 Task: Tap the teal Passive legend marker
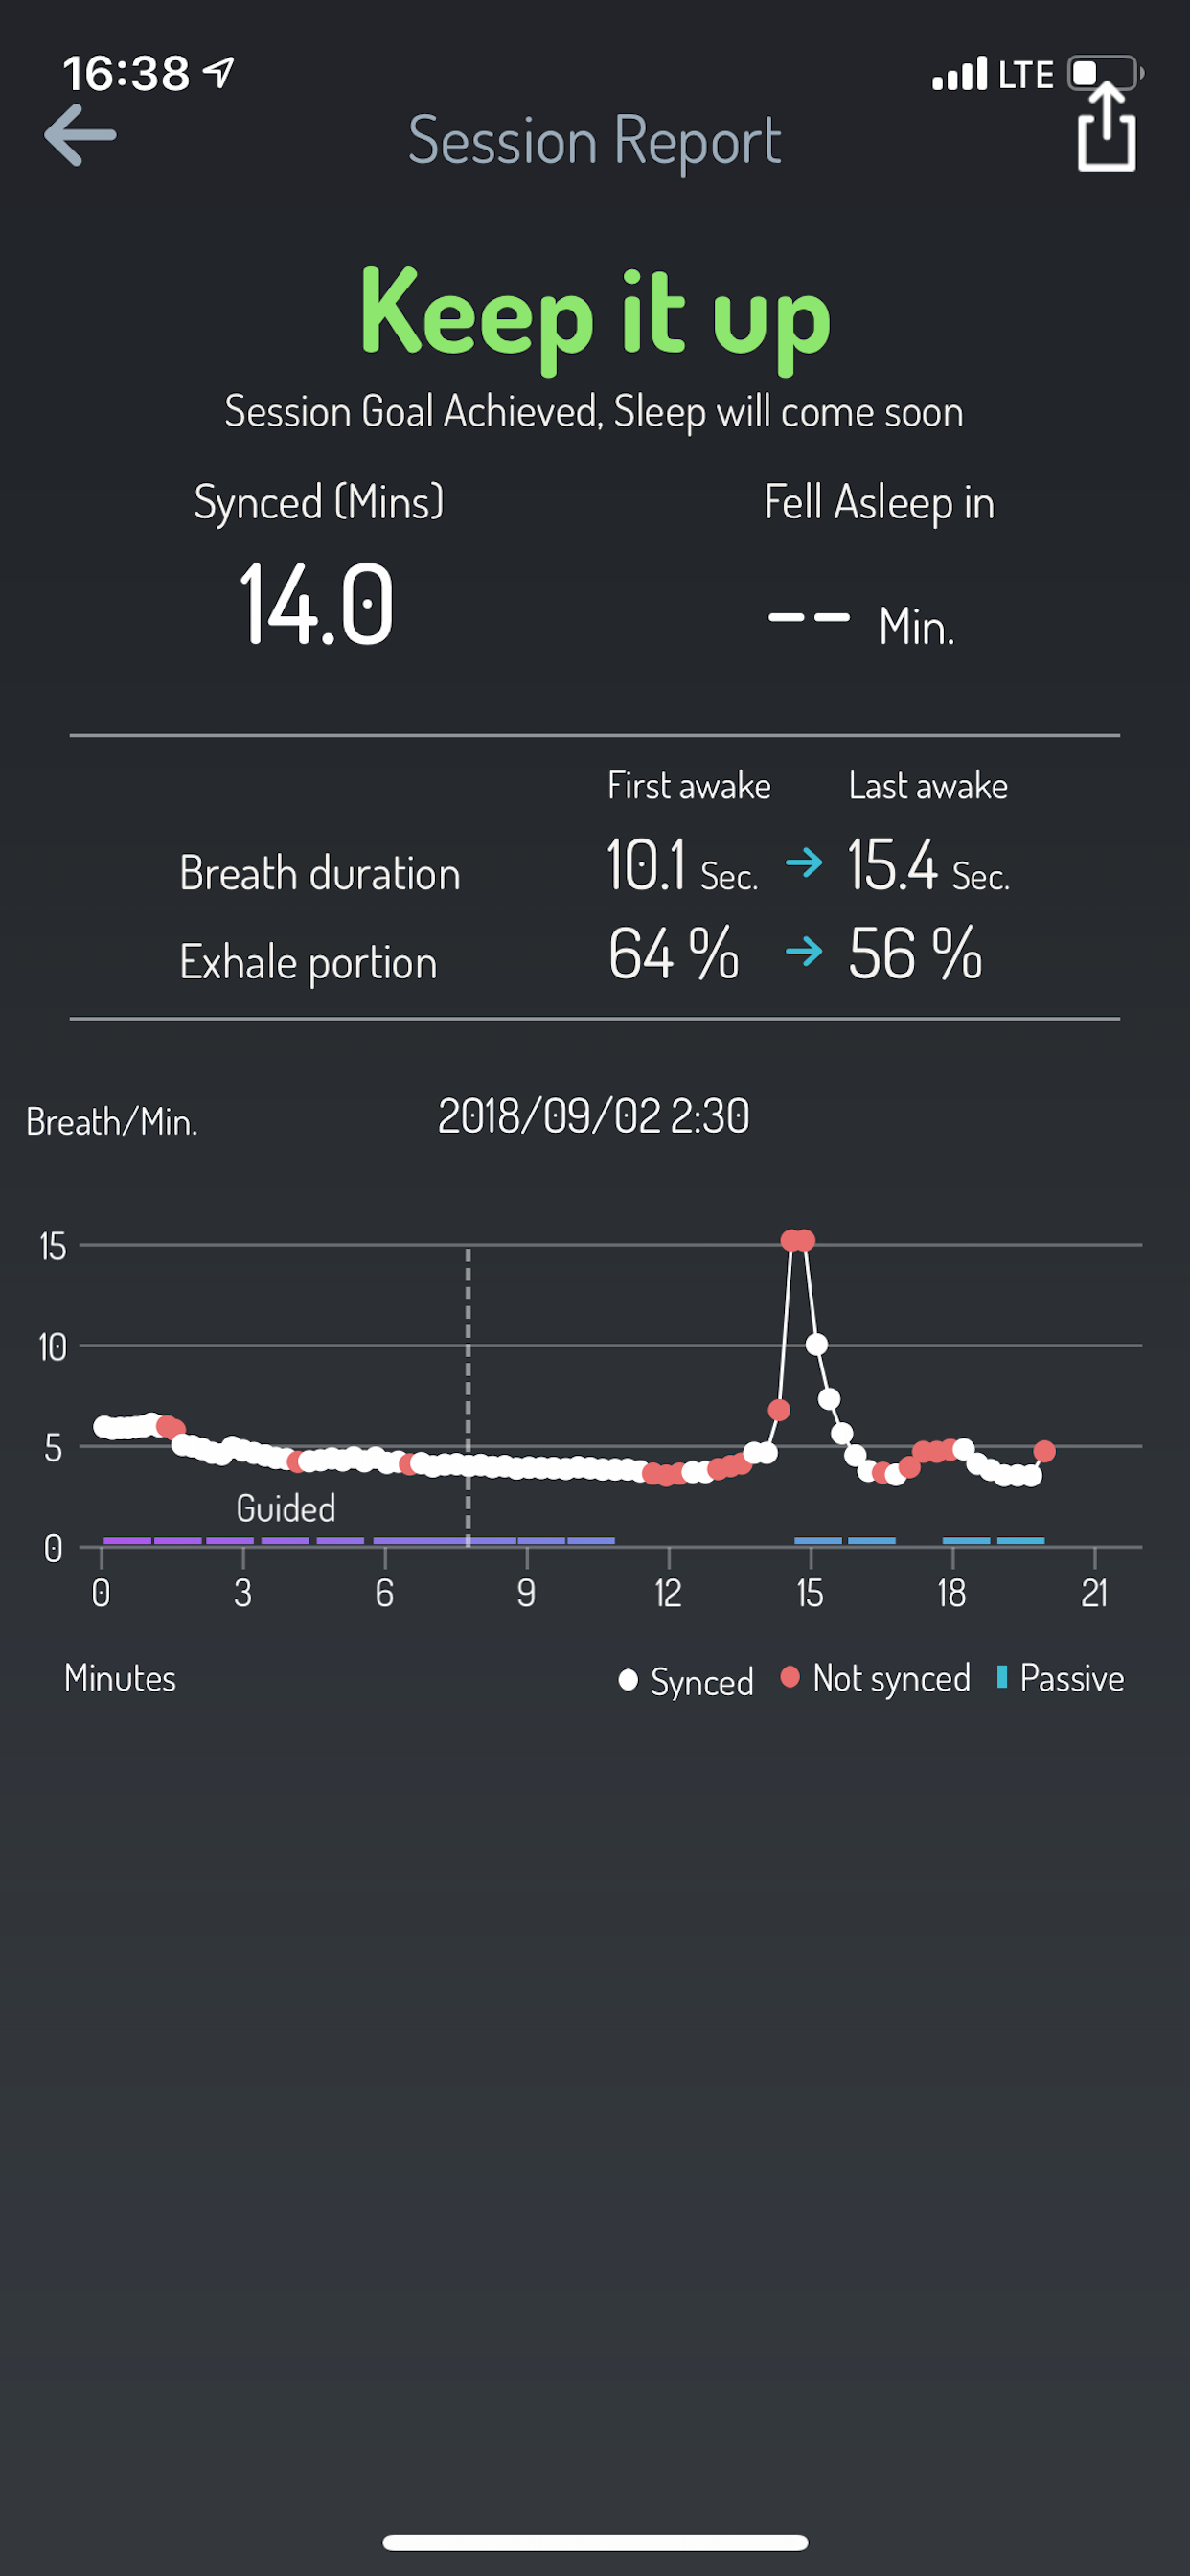tap(1001, 1677)
